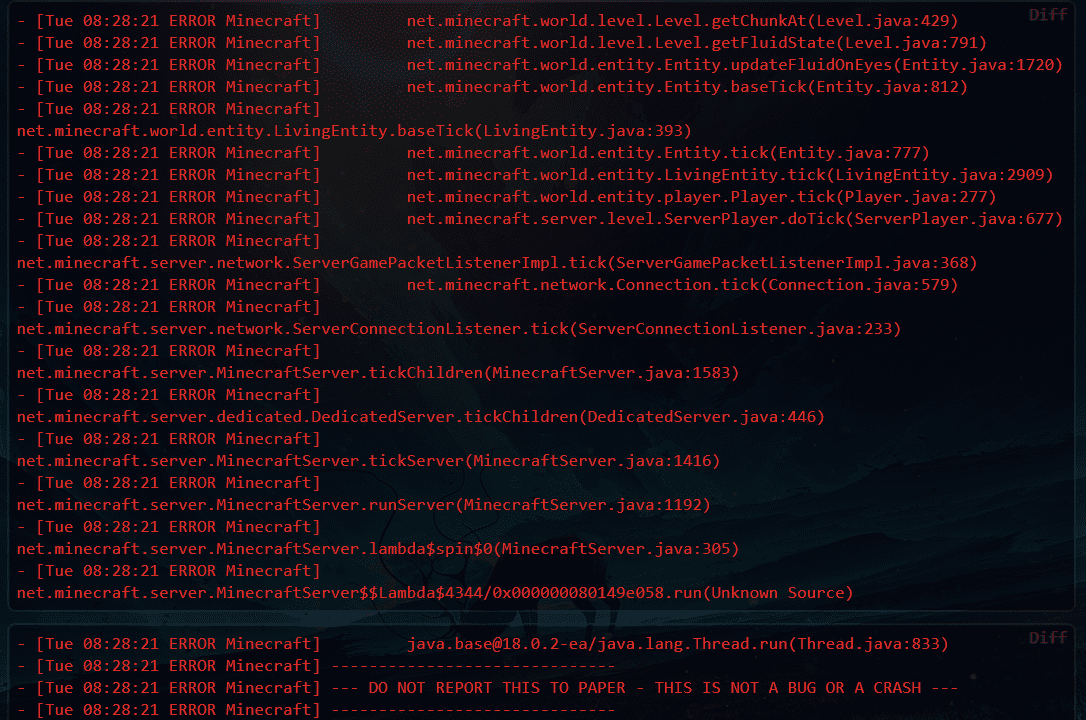Select the ServerPlayer.doTick(ServerPlayer.java:677) line
This screenshot has width=1086, height=720.
[540, 219]
